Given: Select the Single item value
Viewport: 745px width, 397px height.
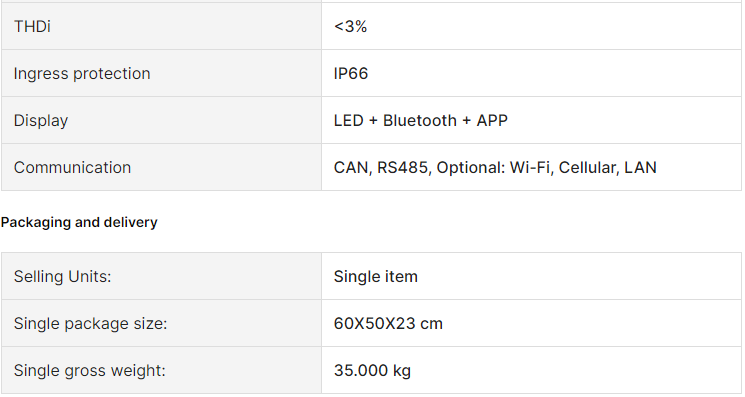Looking at the screenshot, I should pyautogui.click(x=375, y=276).
